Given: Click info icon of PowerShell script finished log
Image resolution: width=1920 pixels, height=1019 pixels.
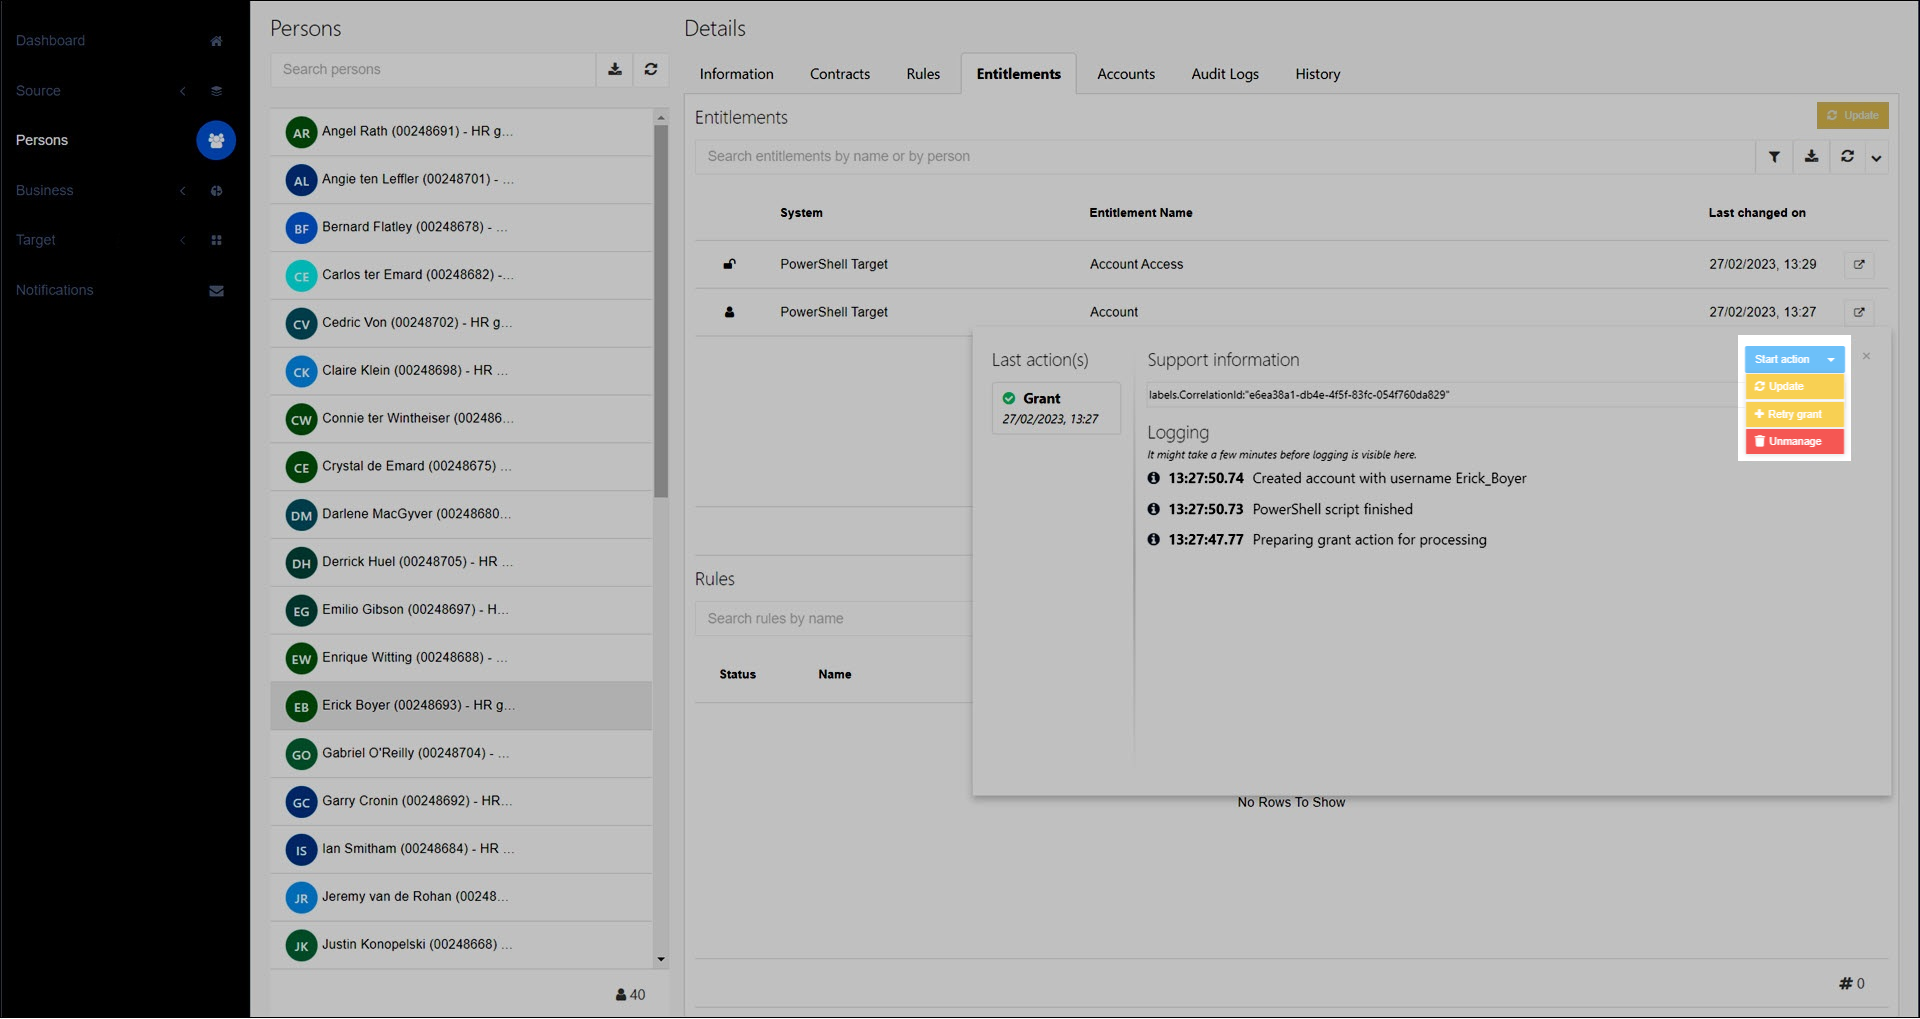Looking at the screenshot, I should point(1154,509).
